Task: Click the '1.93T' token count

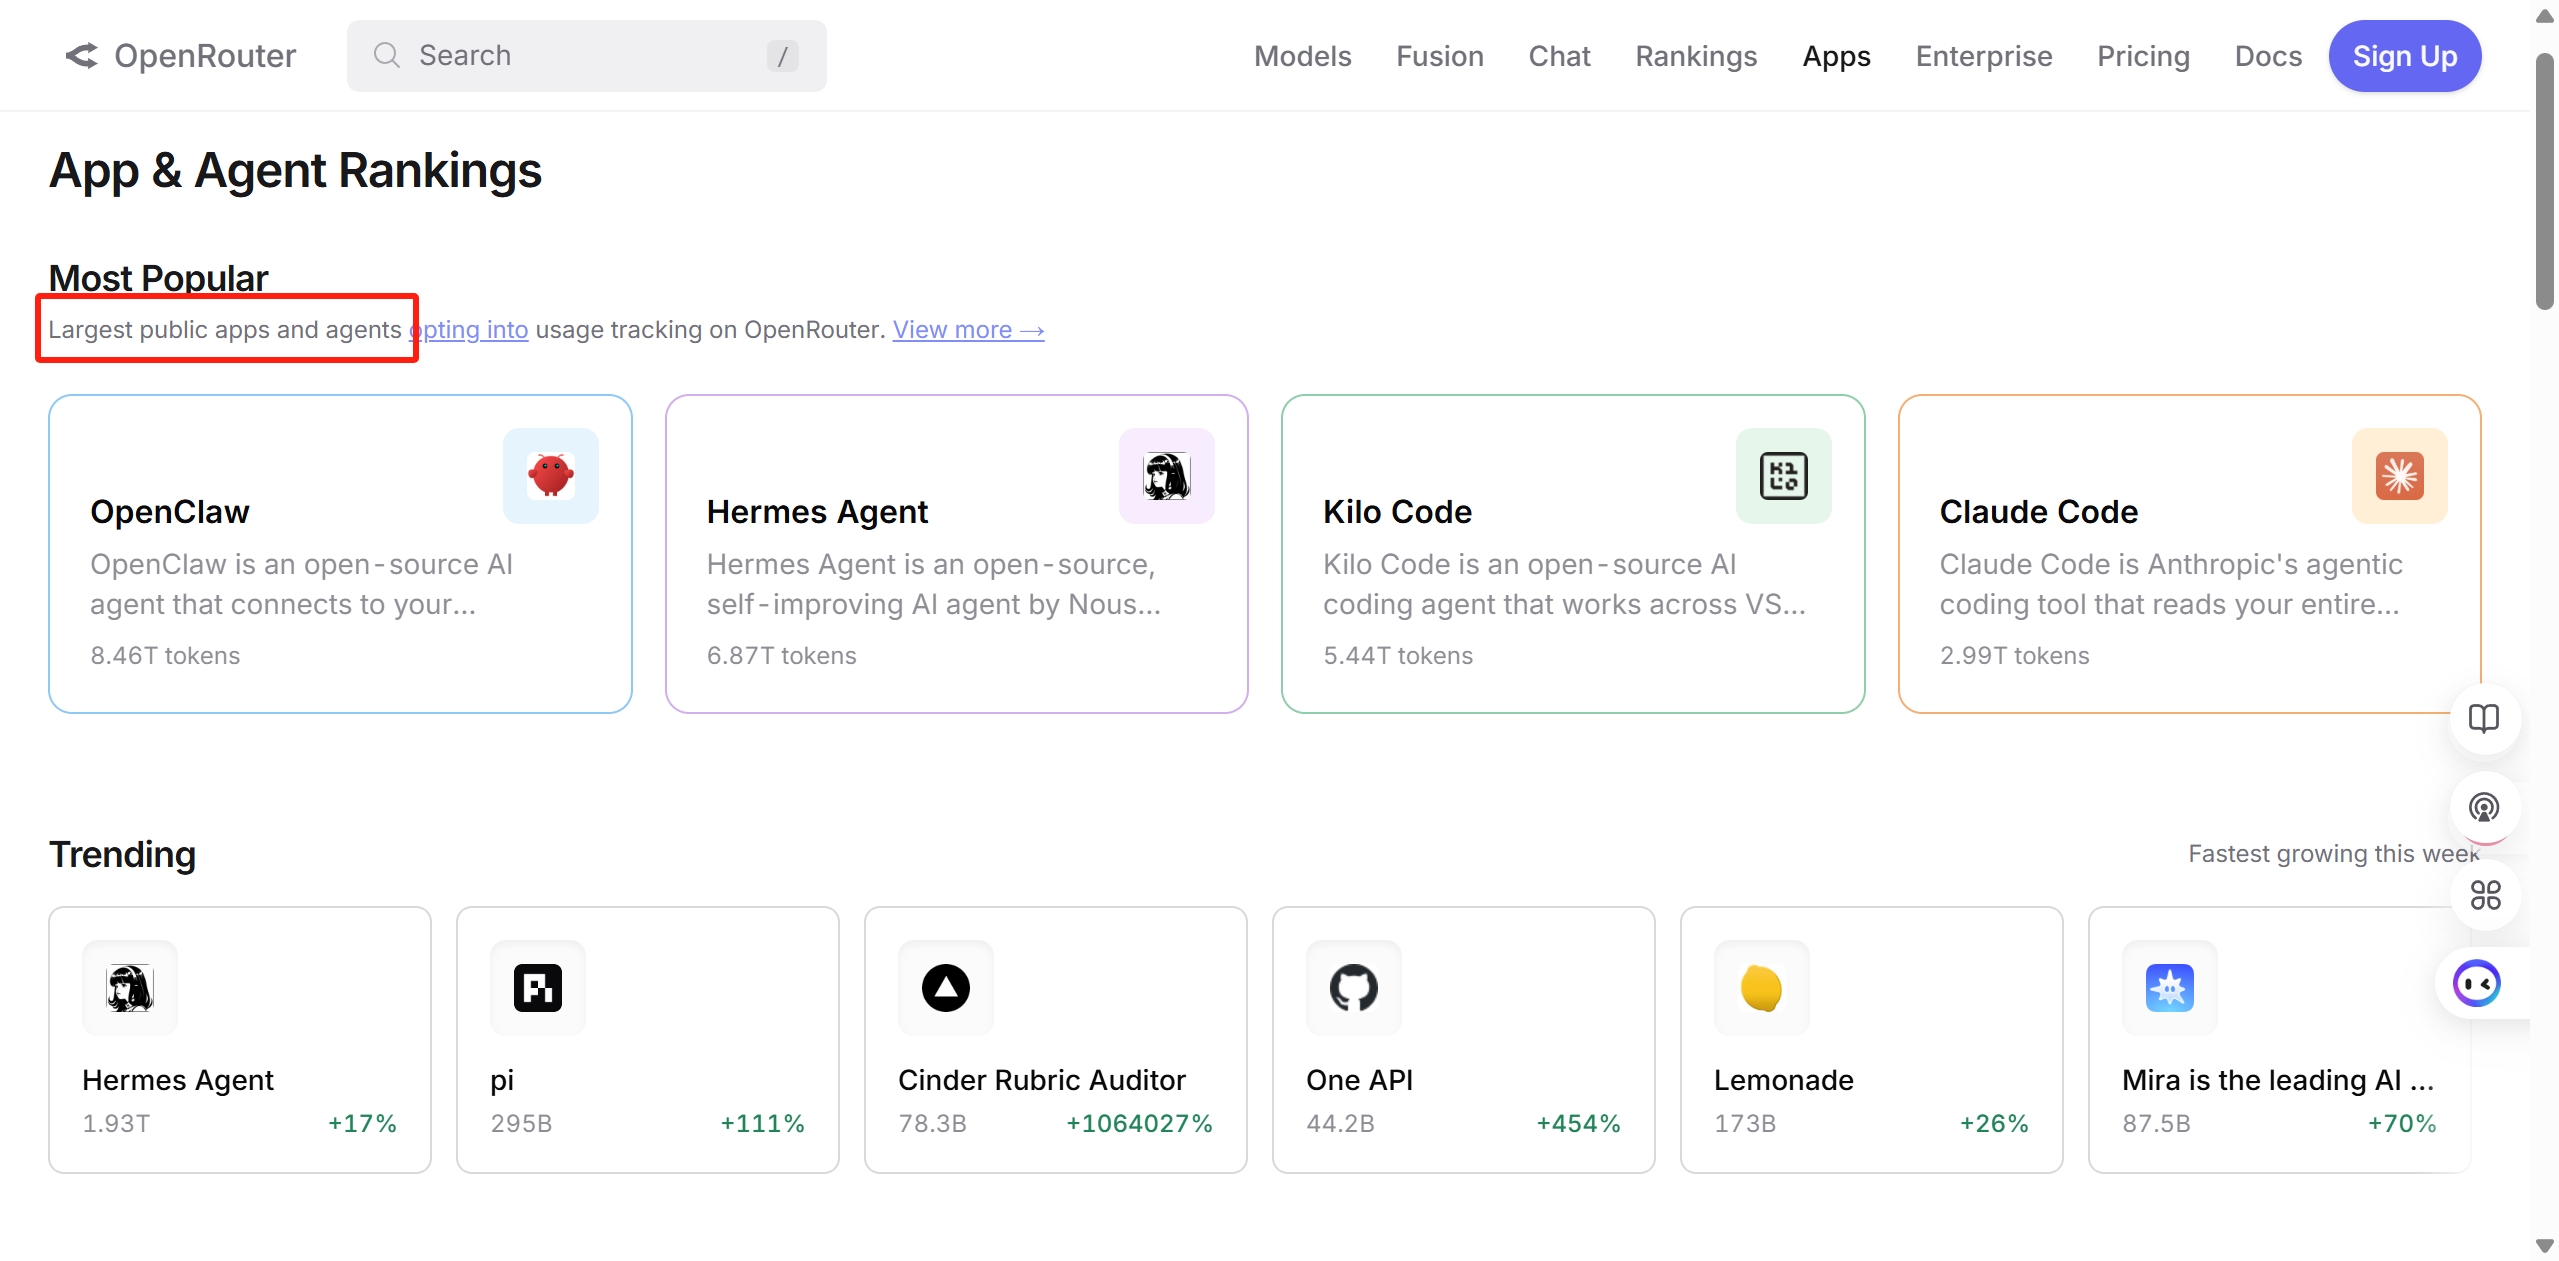Action: [x=116, y=1124]
